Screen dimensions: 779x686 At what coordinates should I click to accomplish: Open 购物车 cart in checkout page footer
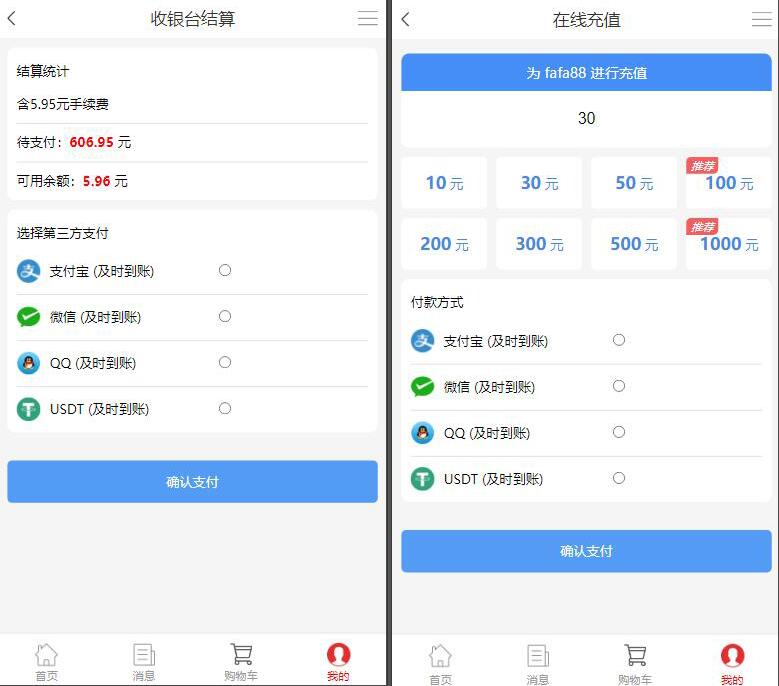click(x=241, y=662)
